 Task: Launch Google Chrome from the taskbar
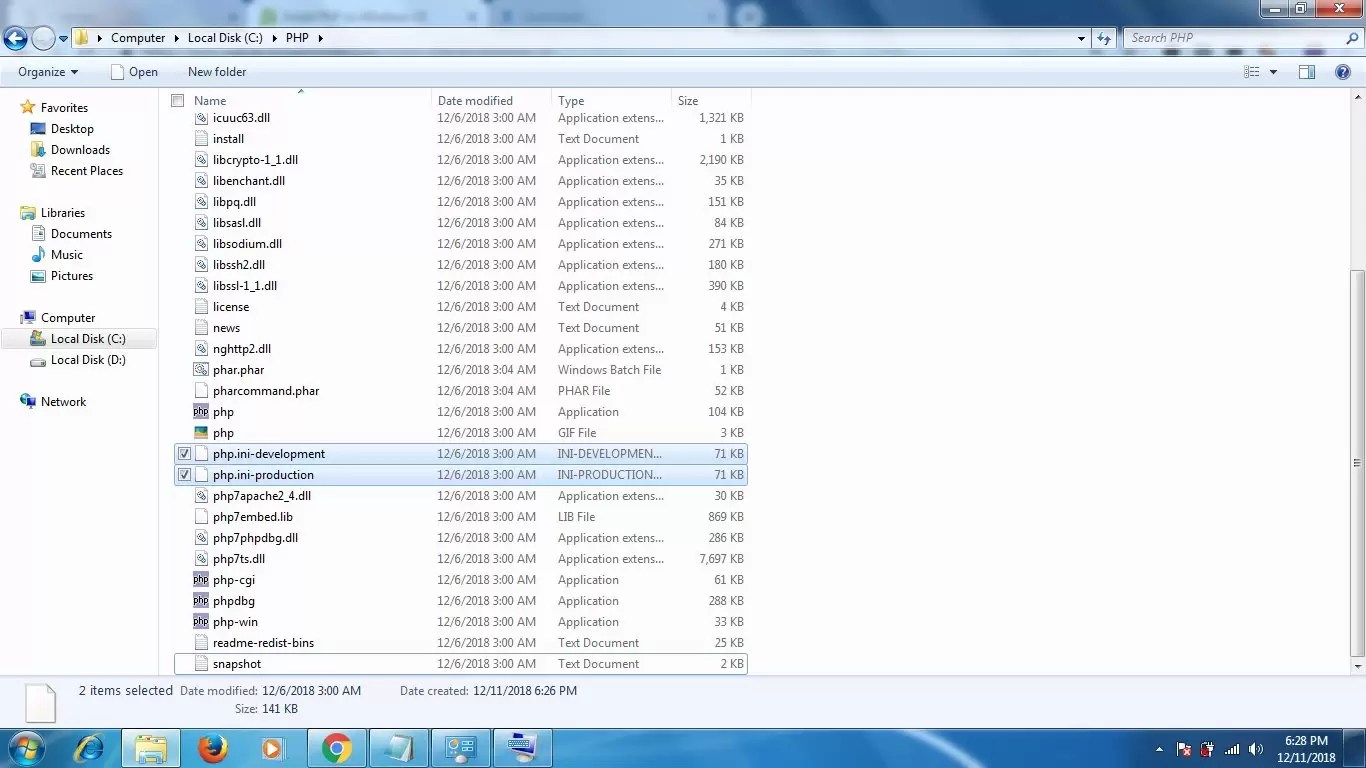click(x=336, y=748)
